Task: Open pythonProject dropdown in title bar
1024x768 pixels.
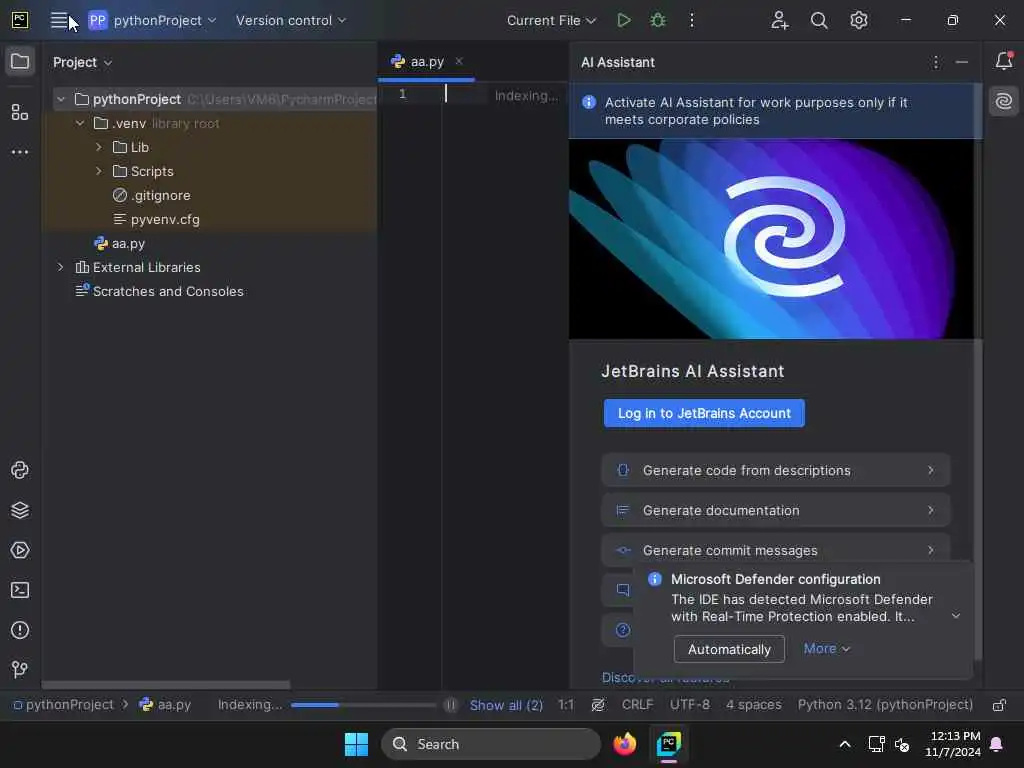Action: tap(152, 20)
